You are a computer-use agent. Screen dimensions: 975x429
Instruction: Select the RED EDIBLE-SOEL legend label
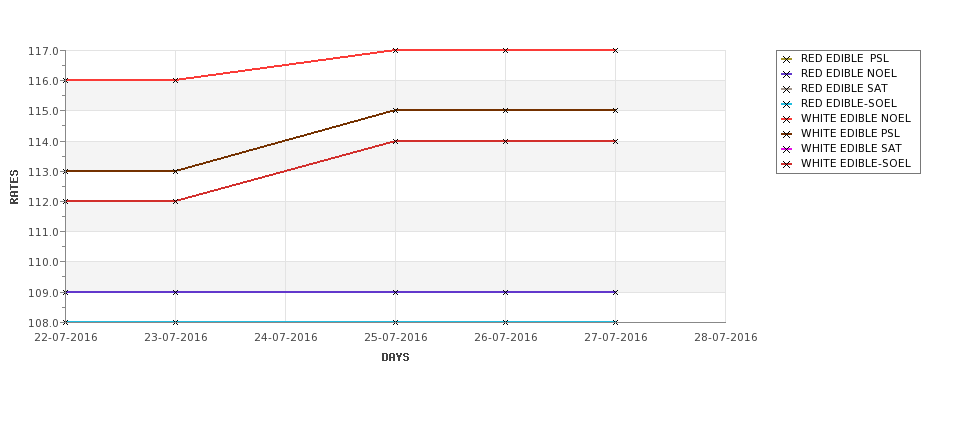849,103
